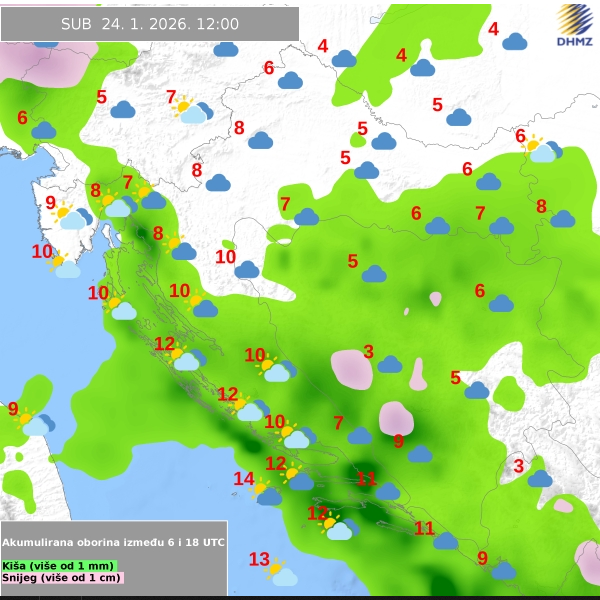
Task: Select the partly sunny icon beside temperature 6
Action: 540,149
